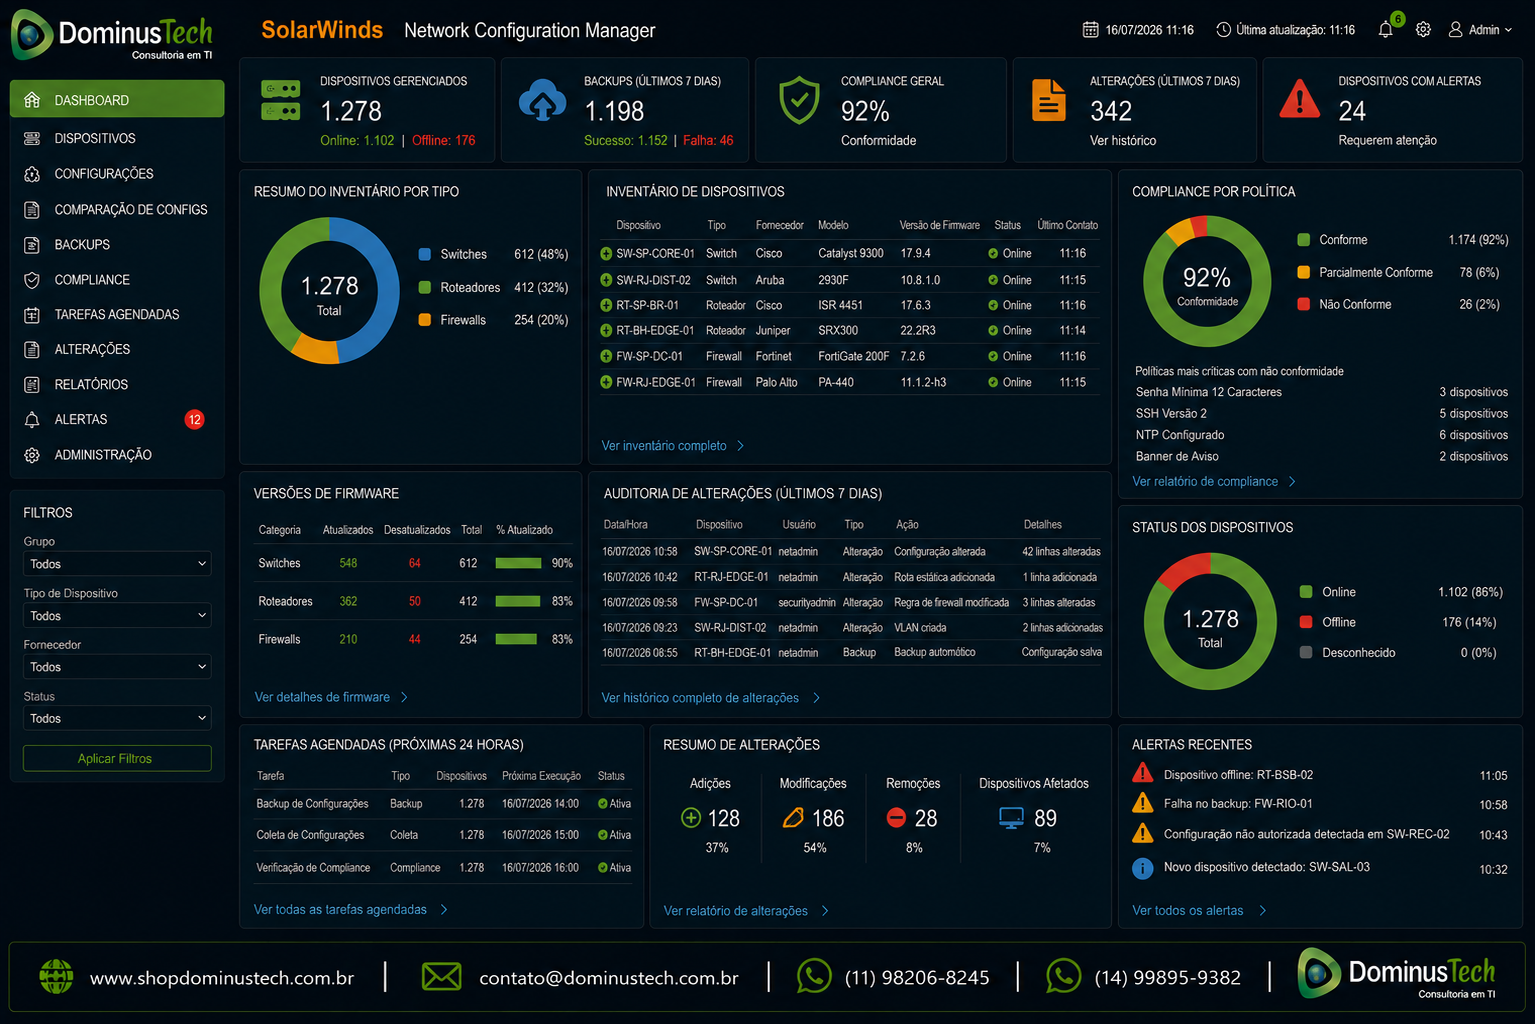Screen dimensions: 1535x1024
Task: Click the blue Switches legend swatch
Action: 425,255
